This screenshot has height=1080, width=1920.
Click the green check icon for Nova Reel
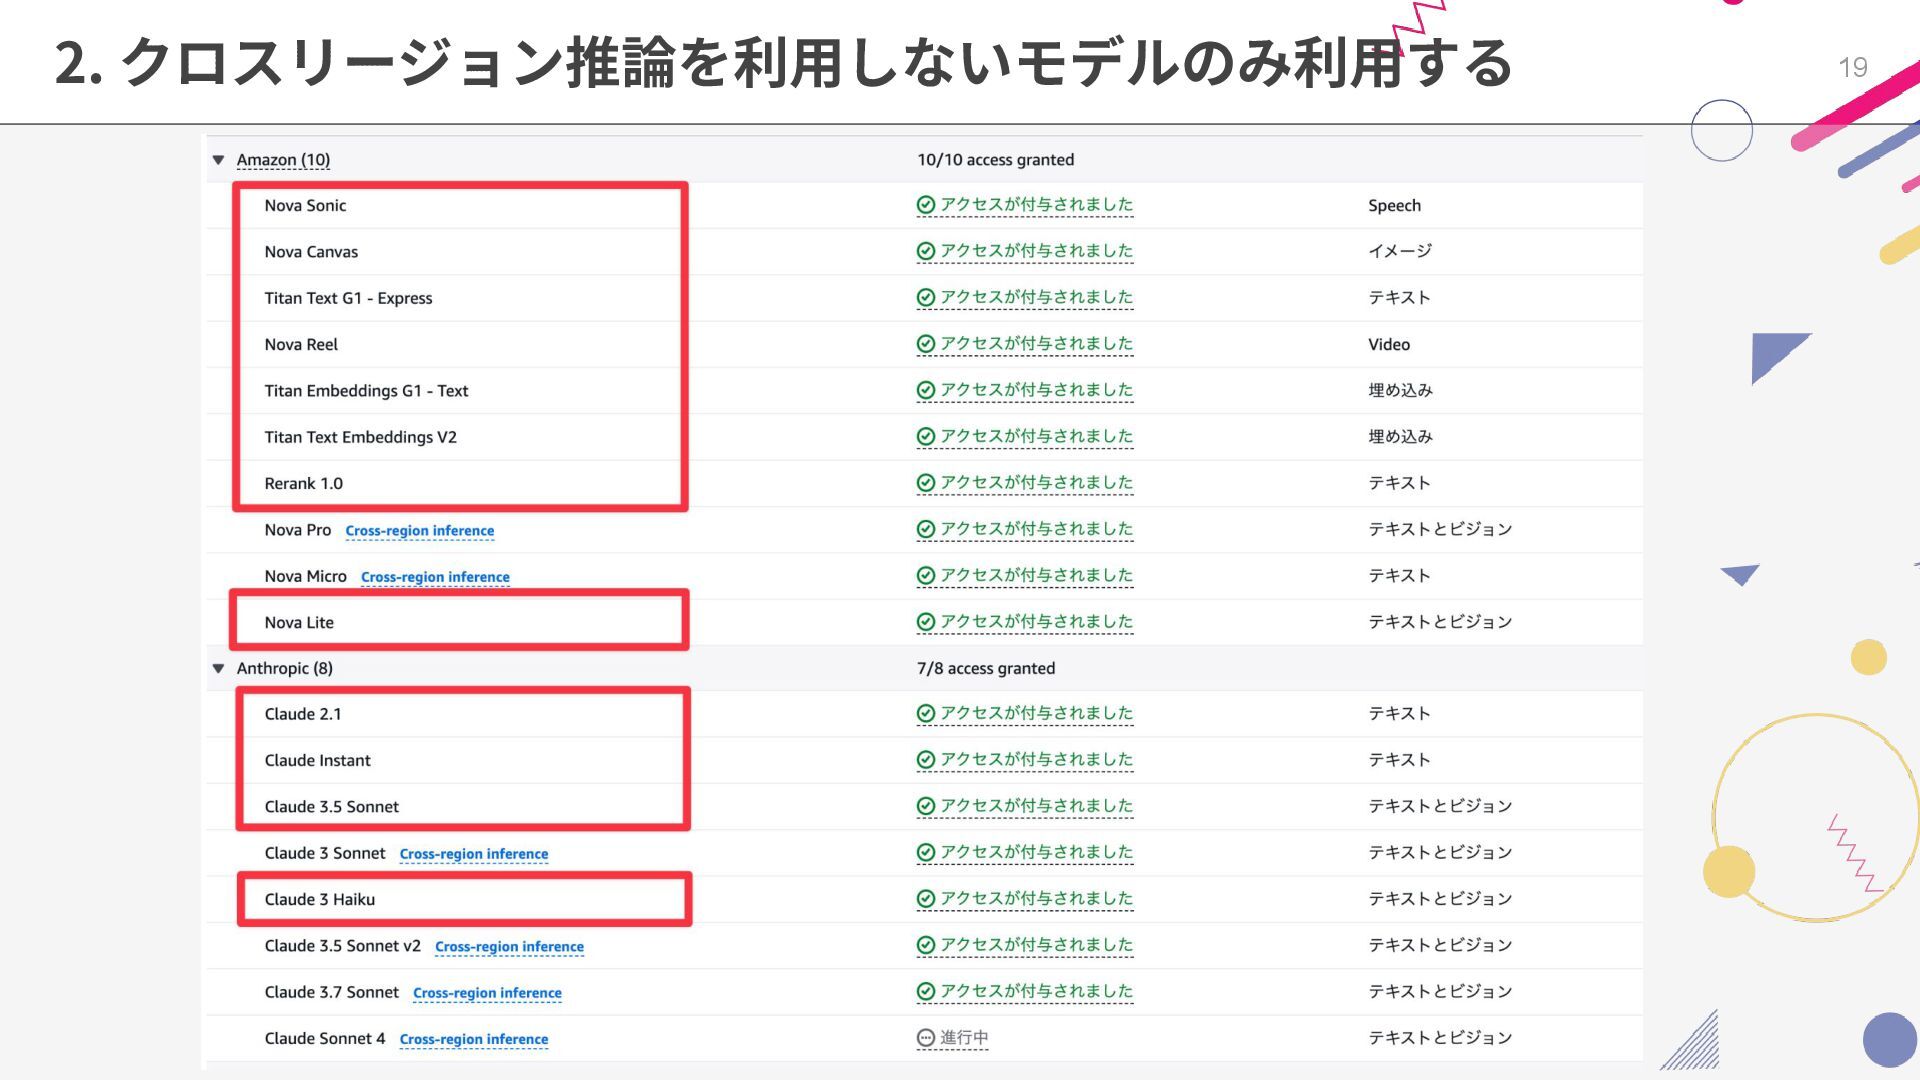pyautogui.click(x=926, y=344)
